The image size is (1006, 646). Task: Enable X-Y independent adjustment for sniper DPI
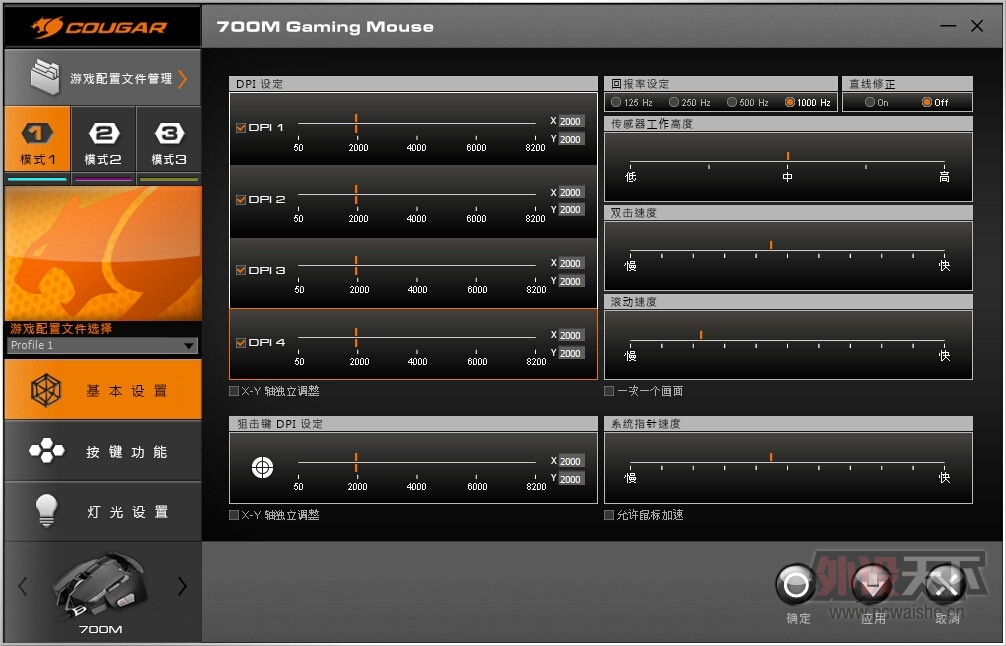(234, 514)
